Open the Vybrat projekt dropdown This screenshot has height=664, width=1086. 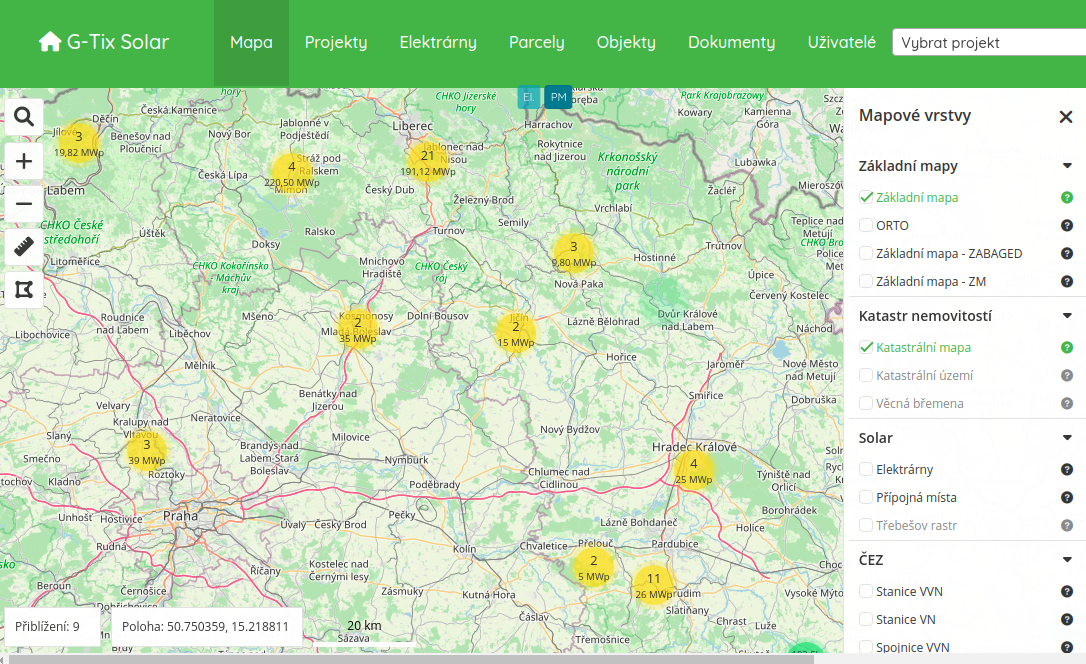pyautogui.click(x=989, y=42)
